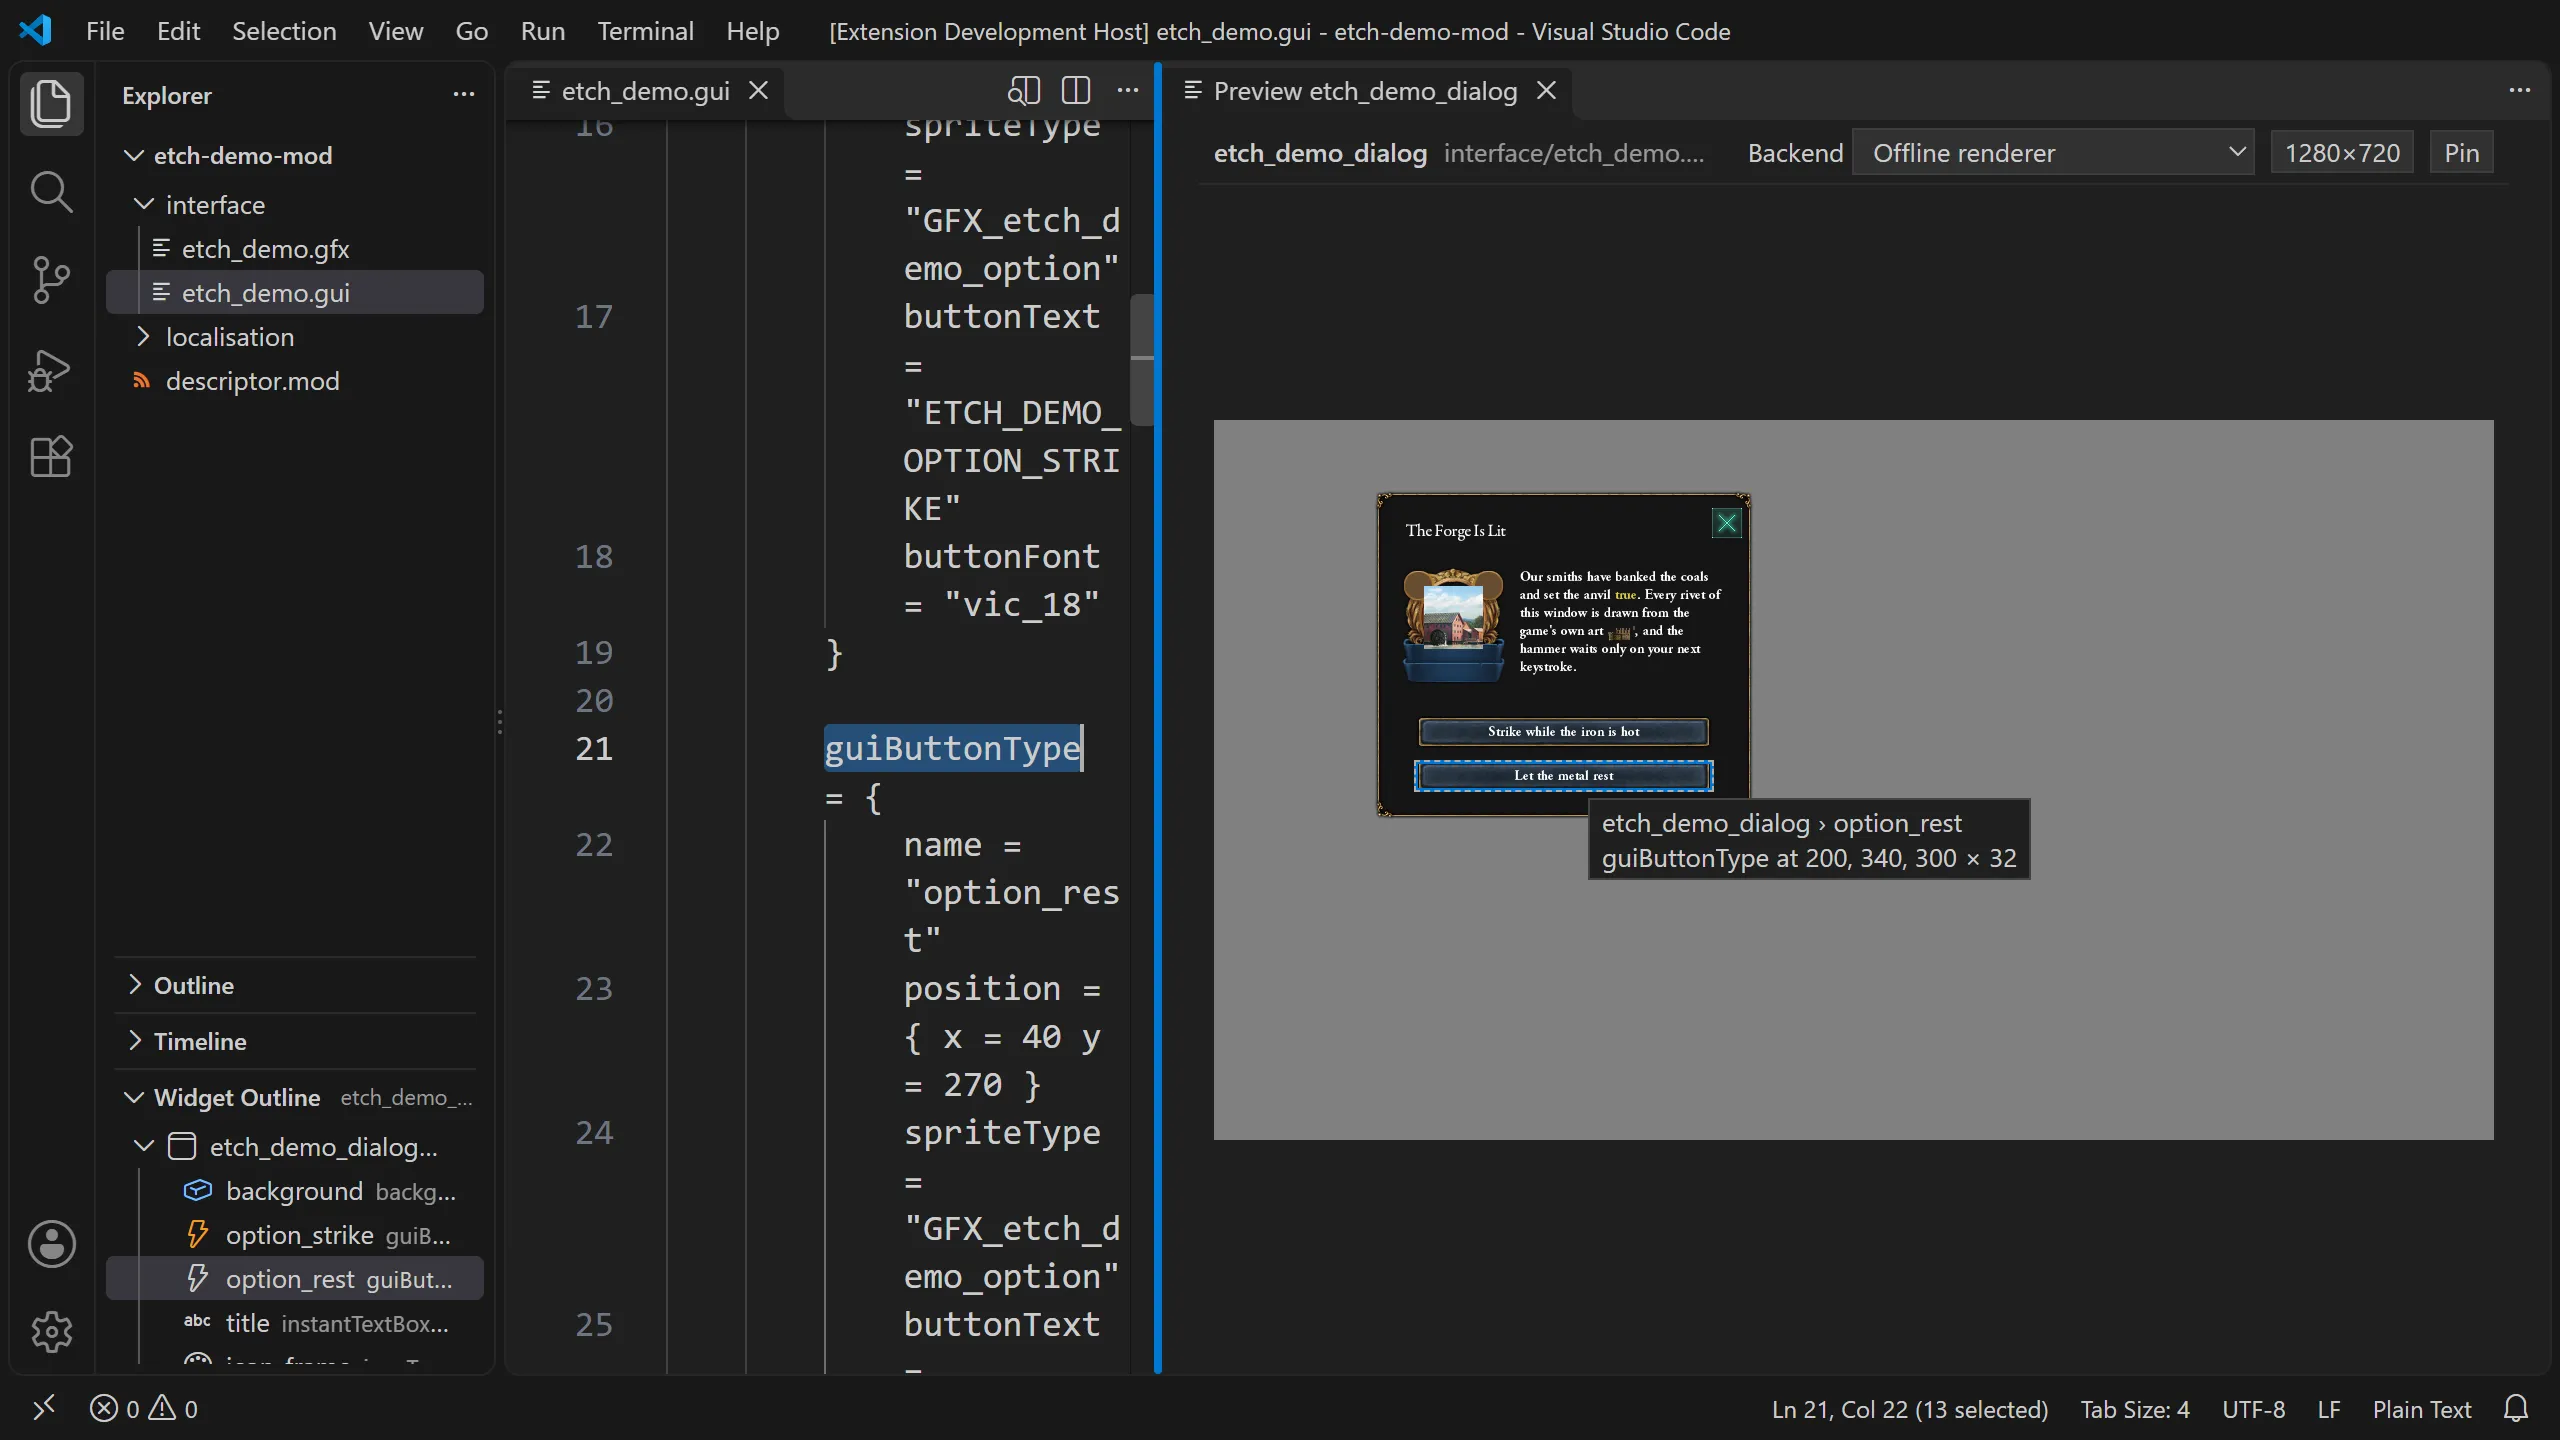This screenshot has height=1440, width=2560.
Task: Open the Accounts menu icon
Action: tap(51, 1244)
